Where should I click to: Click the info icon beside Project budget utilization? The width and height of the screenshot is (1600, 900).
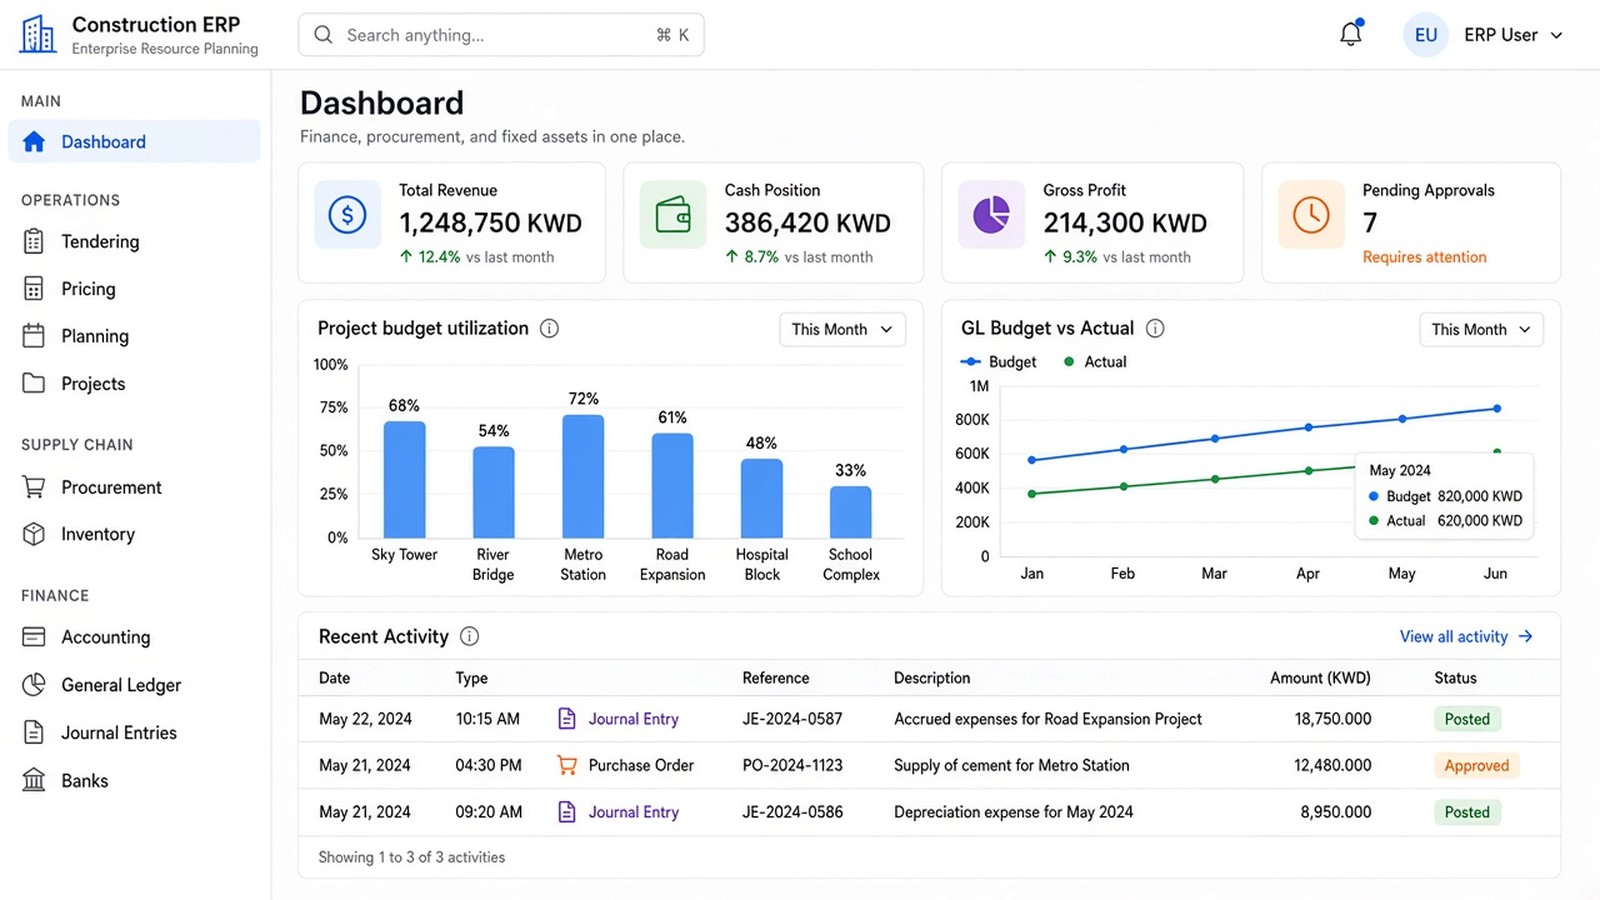[549, 328]
